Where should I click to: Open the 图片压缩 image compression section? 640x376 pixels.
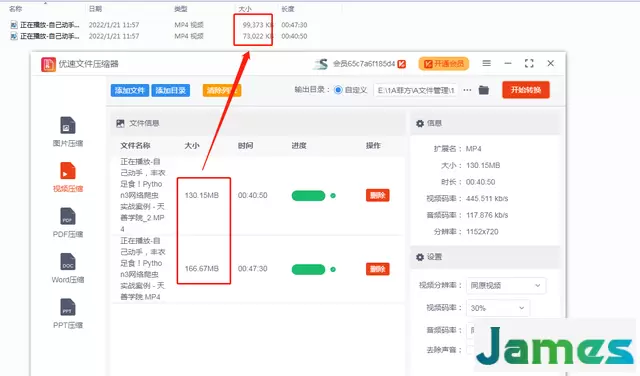[x=68, y=132]
